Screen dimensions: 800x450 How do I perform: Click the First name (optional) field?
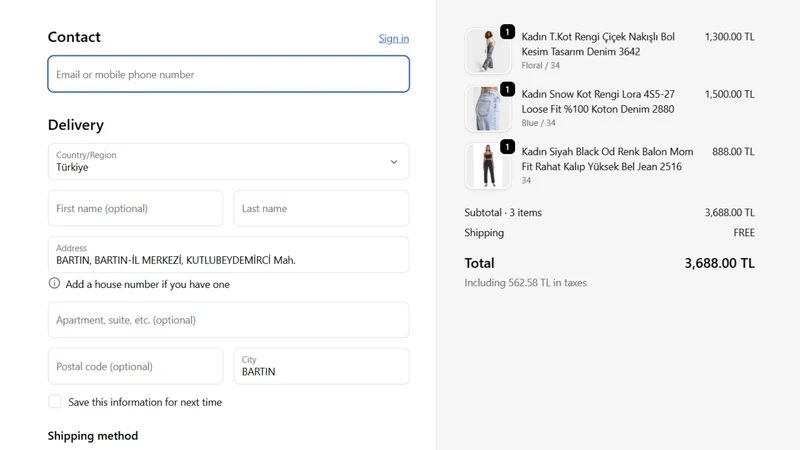[x=135, y=208]
